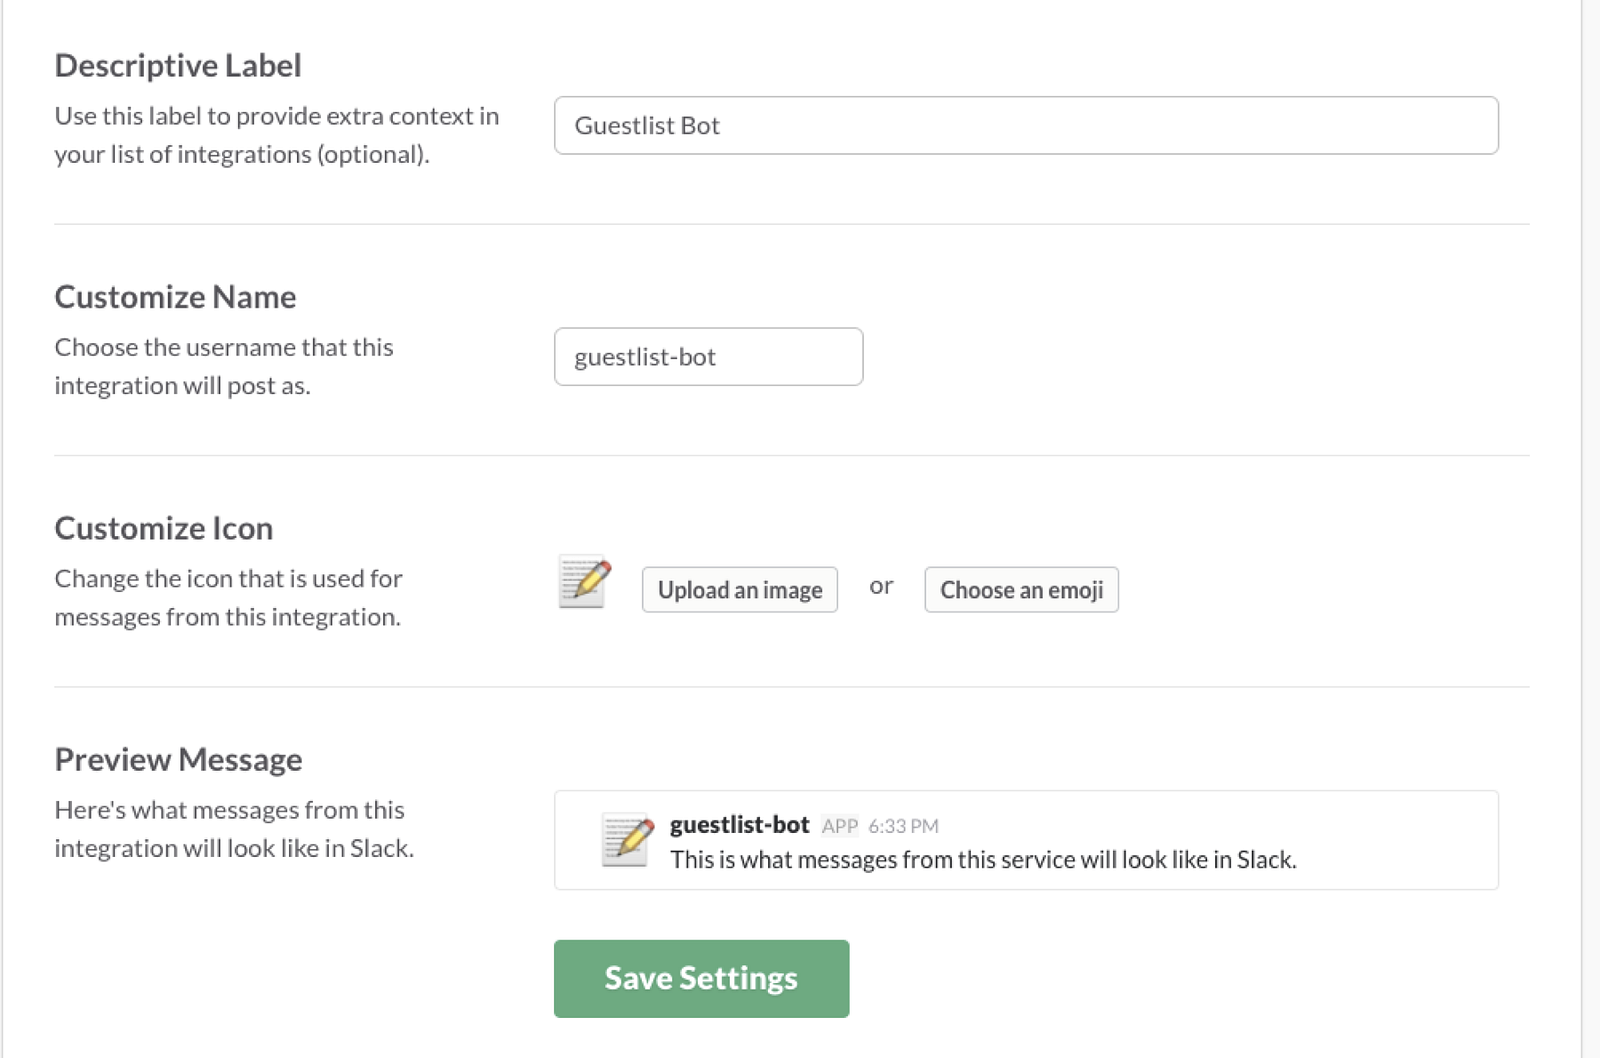Click the 6:33 PM timestamp in the preview
Viewport: 1600px width, 1058px height.
click(x=903, y=826)
